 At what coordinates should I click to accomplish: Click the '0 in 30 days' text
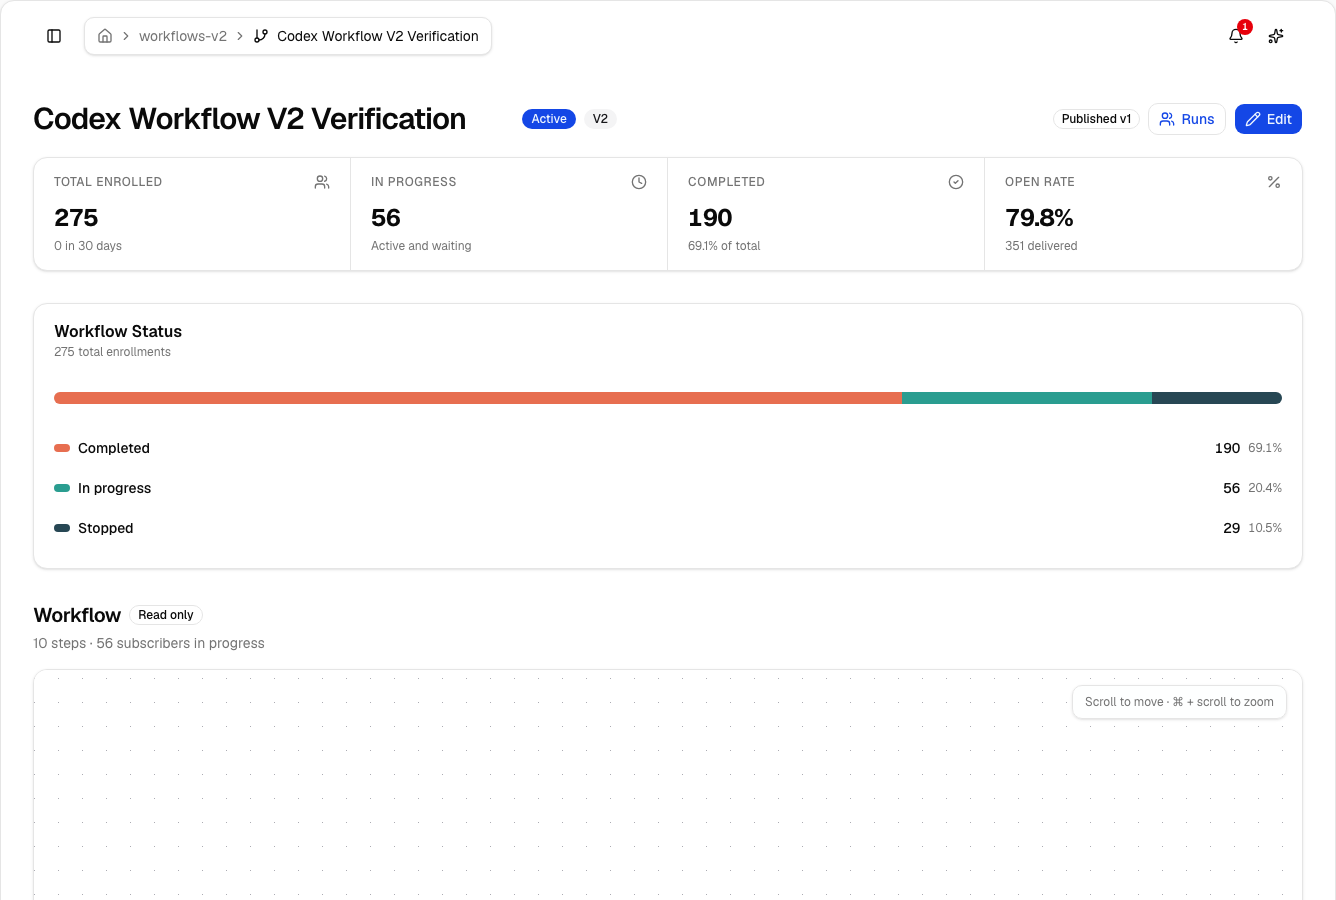(88, 246)
